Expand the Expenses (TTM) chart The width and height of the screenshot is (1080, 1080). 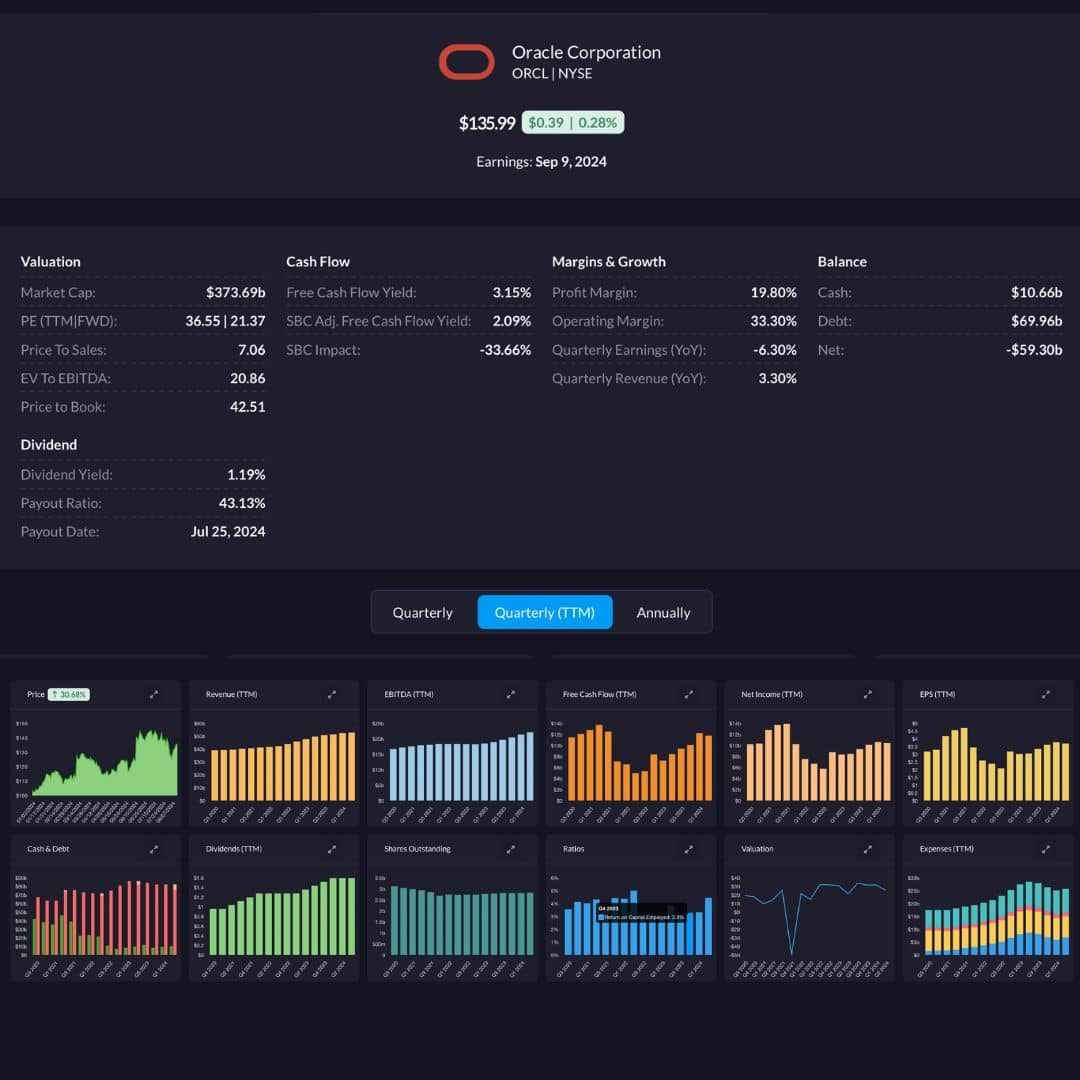[x=1046, y=849]
